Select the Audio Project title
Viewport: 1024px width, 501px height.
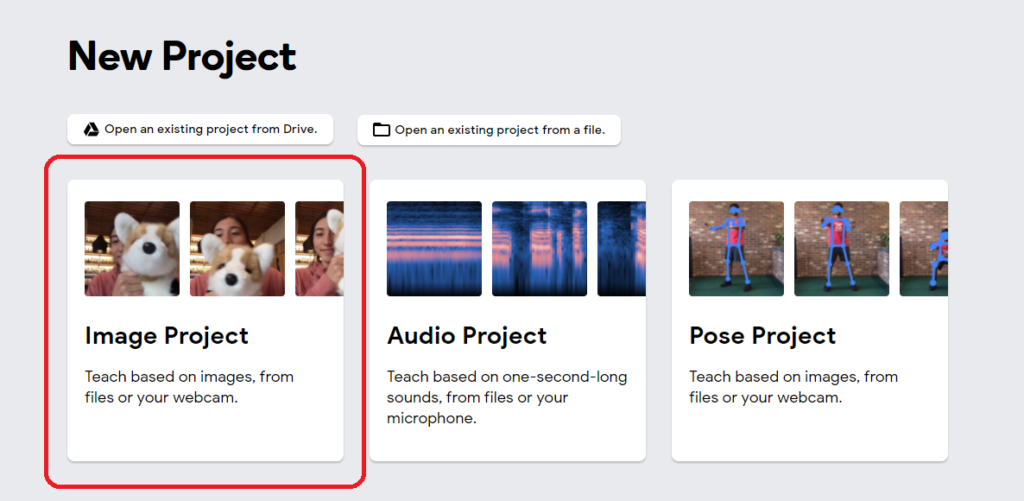(467, 336)
